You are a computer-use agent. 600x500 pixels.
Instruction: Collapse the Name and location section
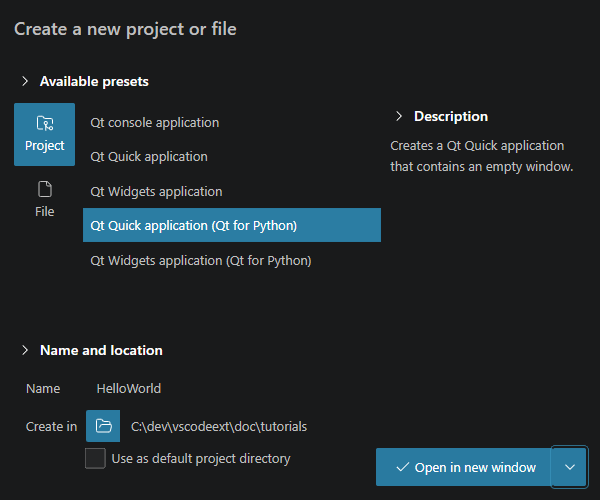click(x=25, y=350)
